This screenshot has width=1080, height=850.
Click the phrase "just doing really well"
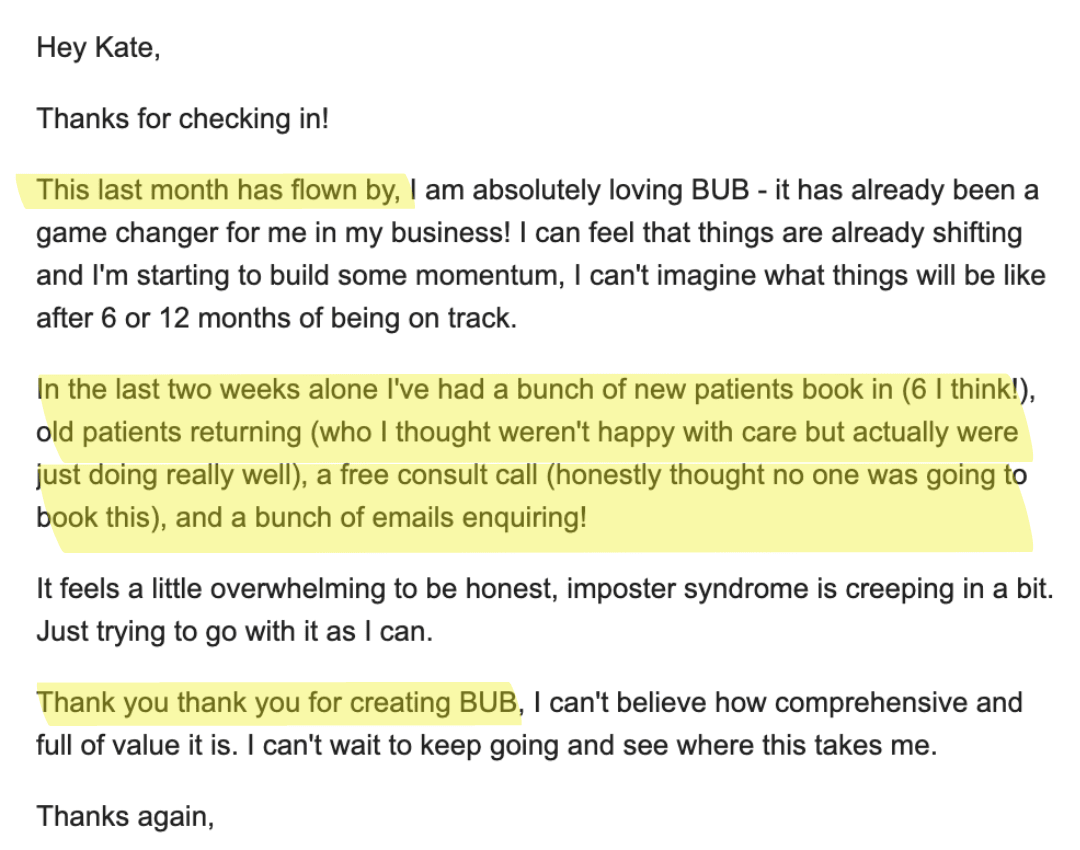click(x=165, y=476)
